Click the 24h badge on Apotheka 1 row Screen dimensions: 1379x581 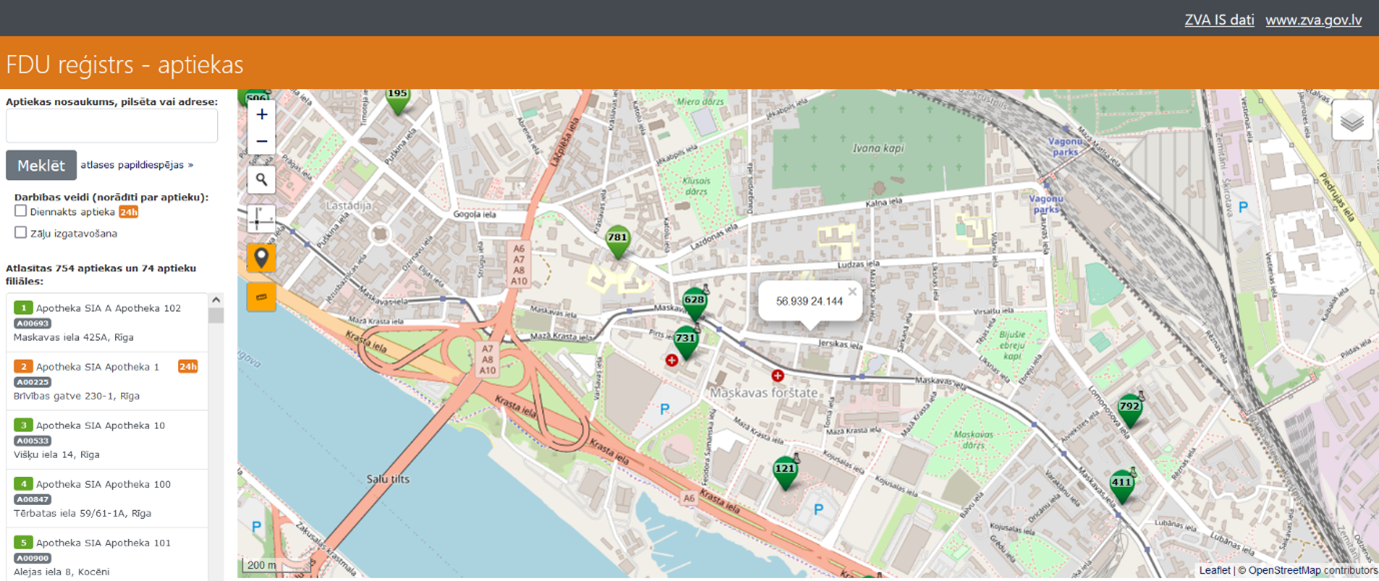(x=188, y=367)
